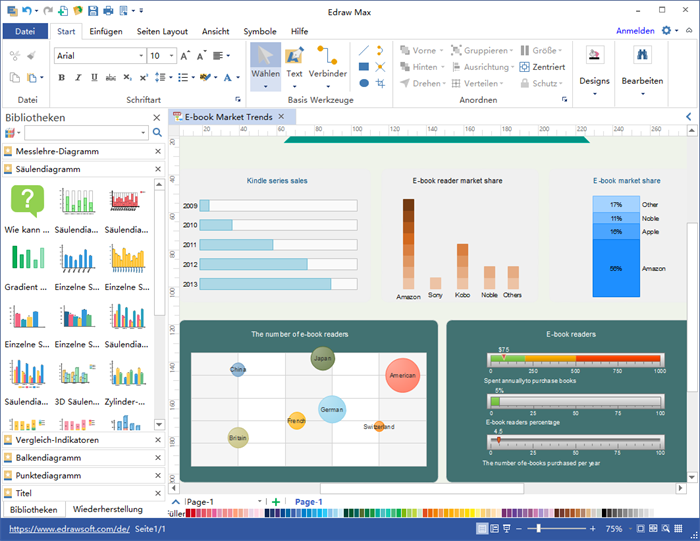Click the Hinten send-to-back button

pyautogui.click(x=422, y=67)
